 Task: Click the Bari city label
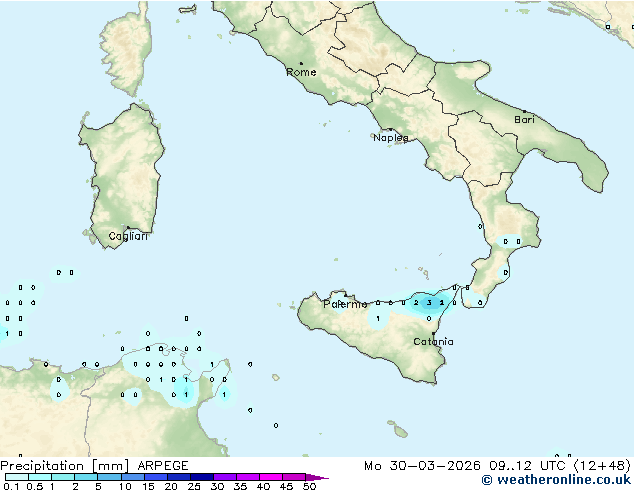[524, 119]
